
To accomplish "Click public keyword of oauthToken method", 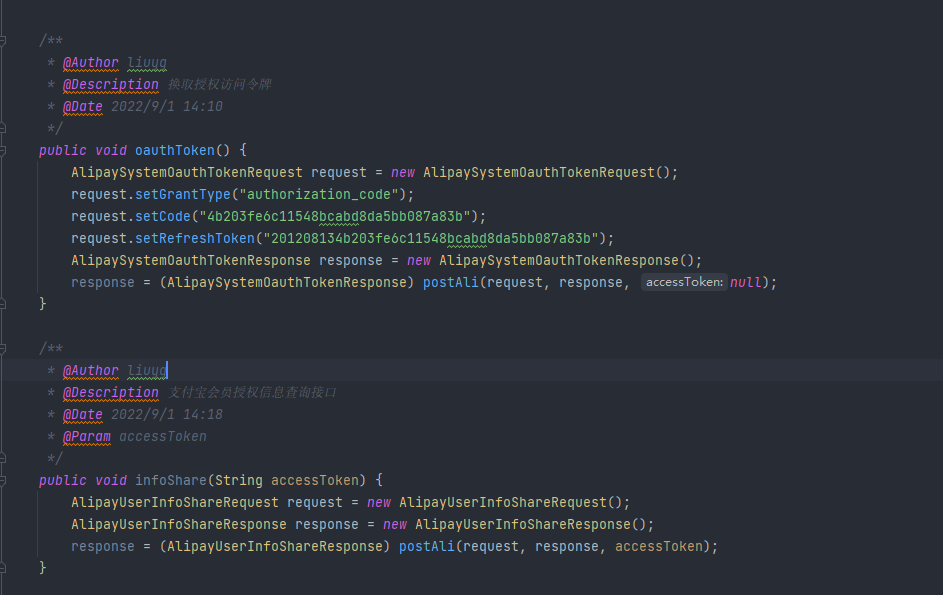I will click(x=63, y=150).
